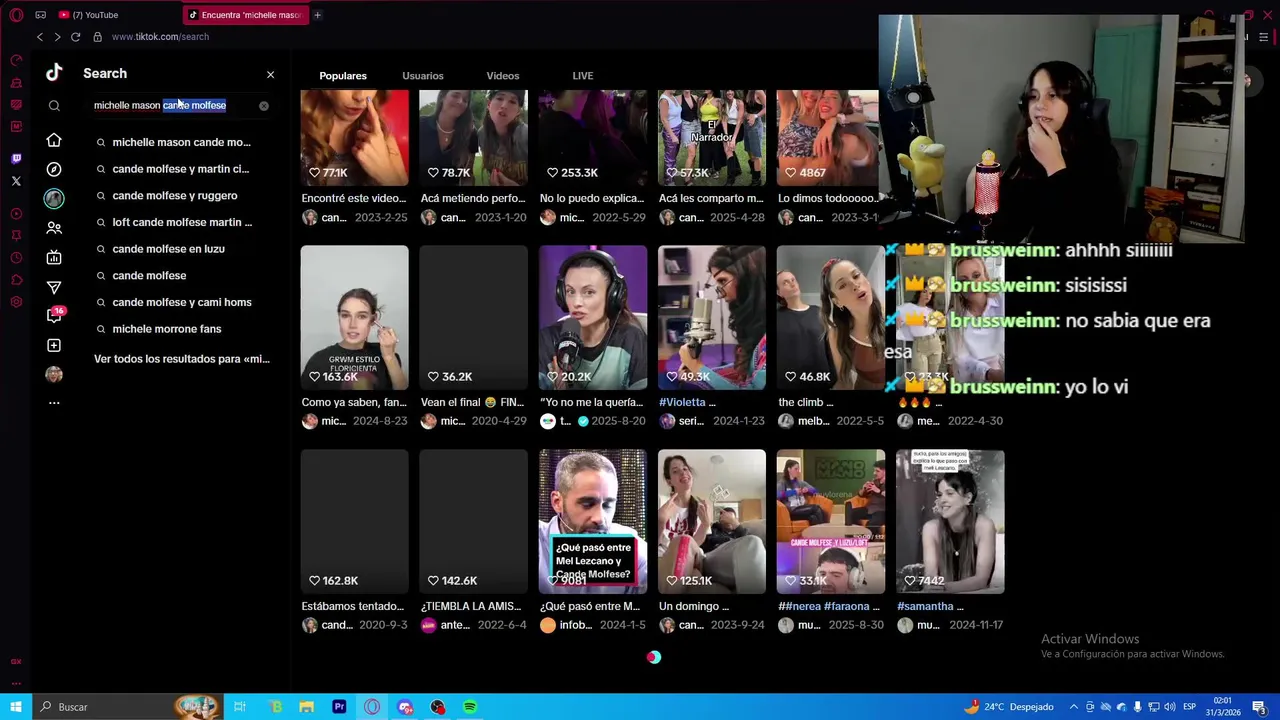Open the '#Violetta ...' video thumbnail
Screen dimensions: 1280x720
coord(712,317)
